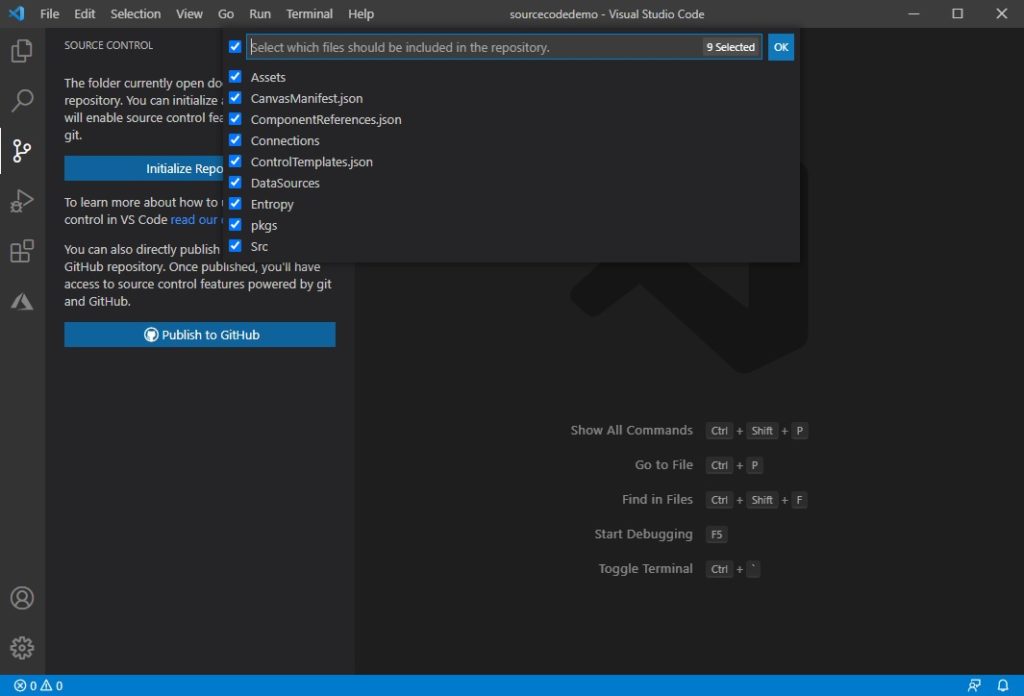Toggle the select-all checkbox in the file dialog
This screenshot has width=1024, height=696.
(235, 46)
